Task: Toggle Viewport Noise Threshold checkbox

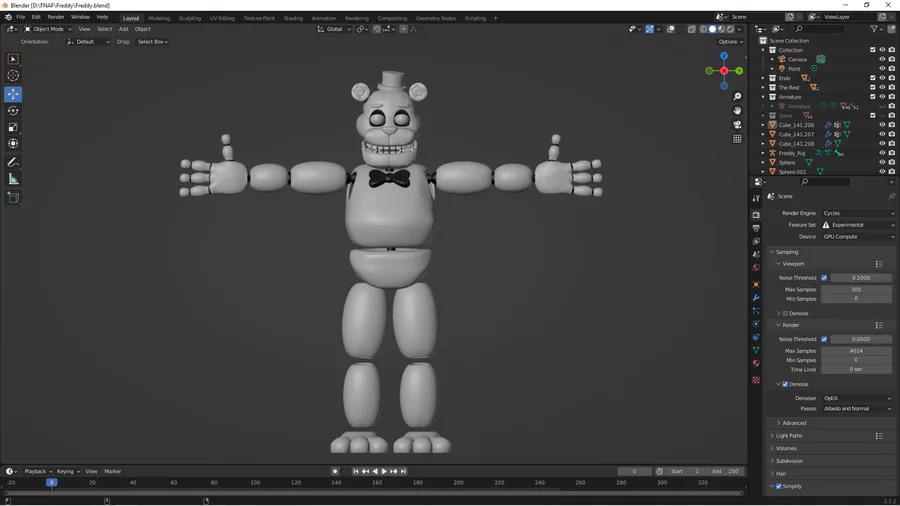Action: click(824, 278)
